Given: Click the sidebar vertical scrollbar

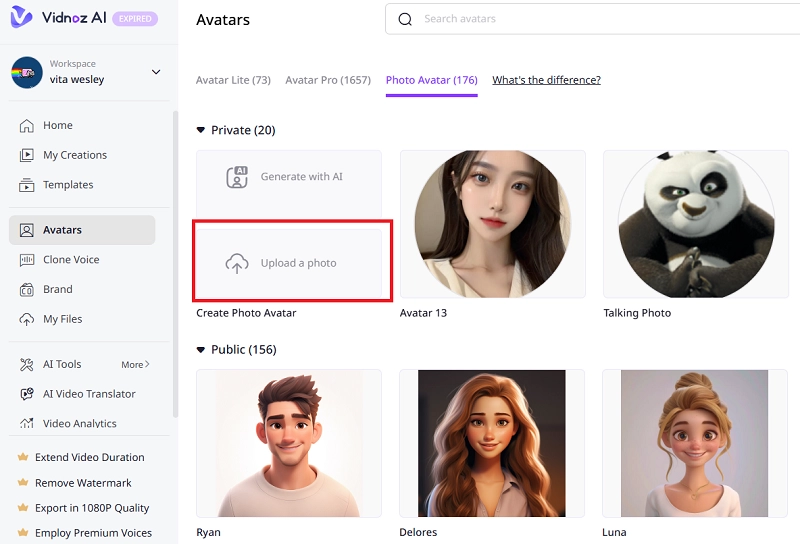Looking at the screenshot, I should 176,264.
